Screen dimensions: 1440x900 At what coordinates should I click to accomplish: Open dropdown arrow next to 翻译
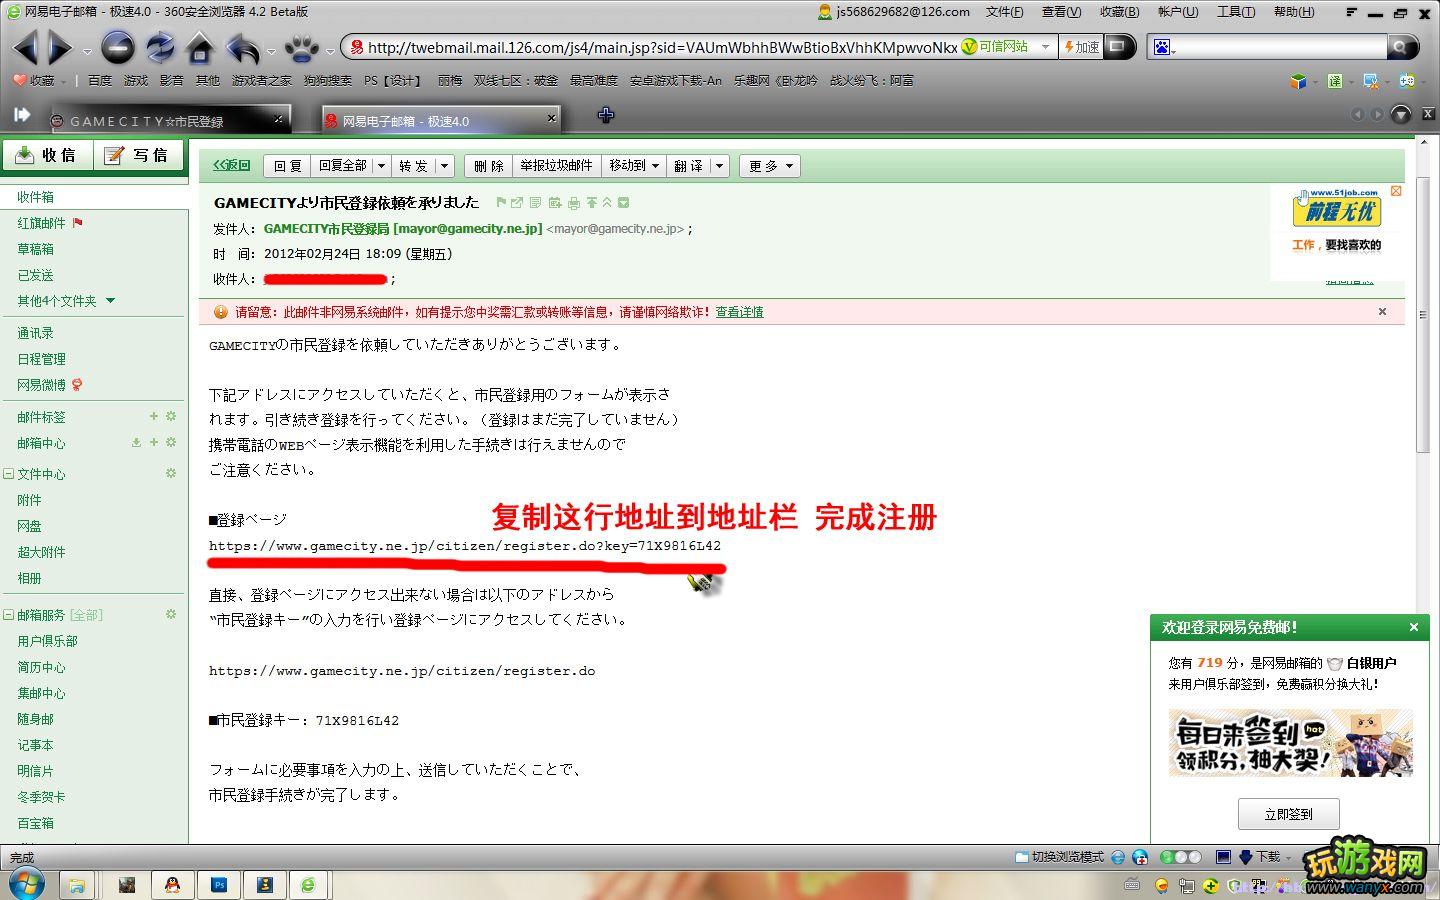click(719, 166)
